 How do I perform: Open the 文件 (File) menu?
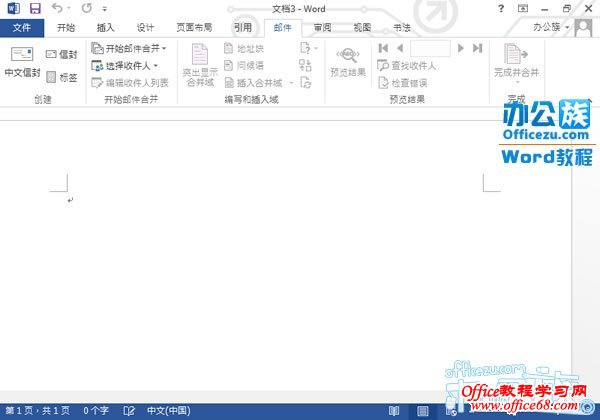(22, 28)
